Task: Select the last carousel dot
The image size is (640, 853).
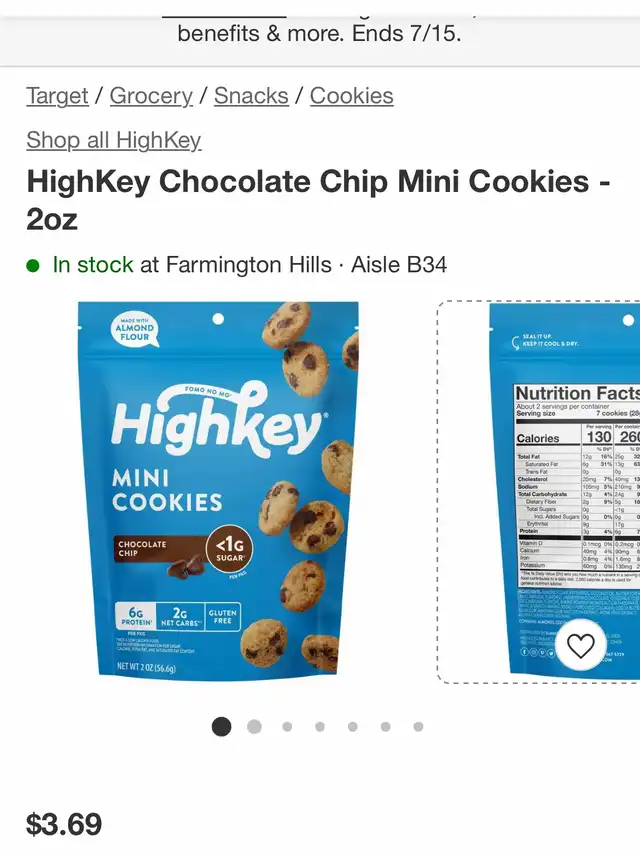Action: pyautogui.click(x=418, y=726)
